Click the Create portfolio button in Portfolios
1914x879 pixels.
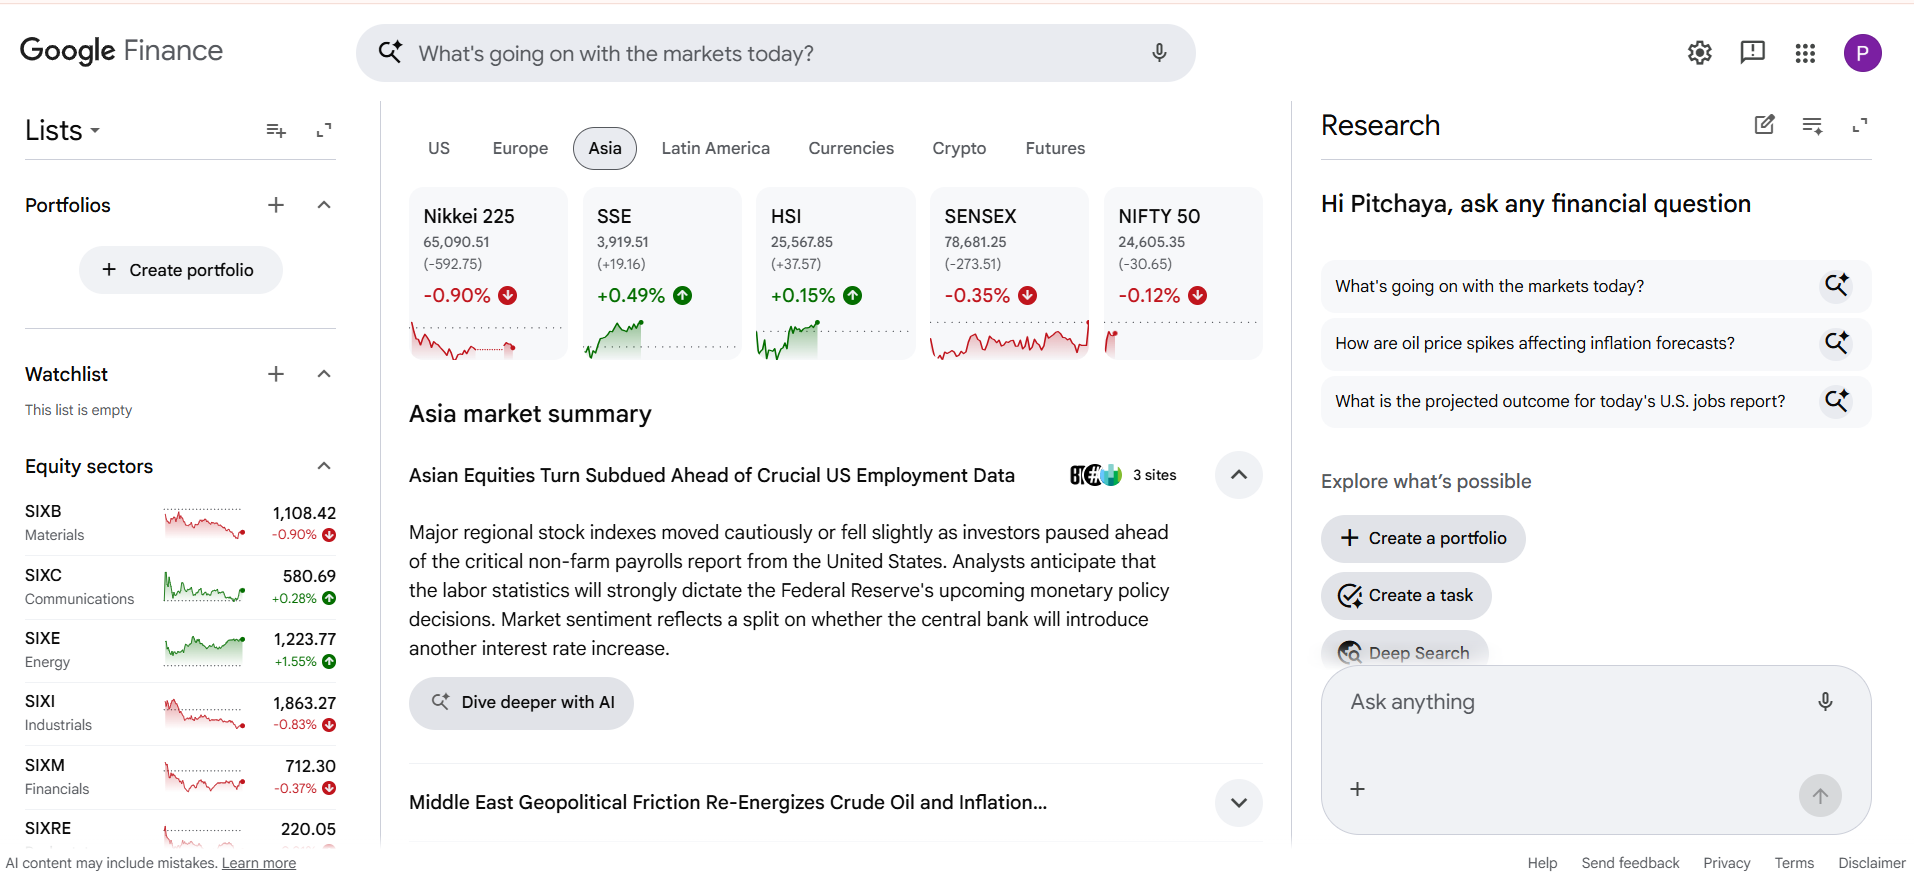181,270
